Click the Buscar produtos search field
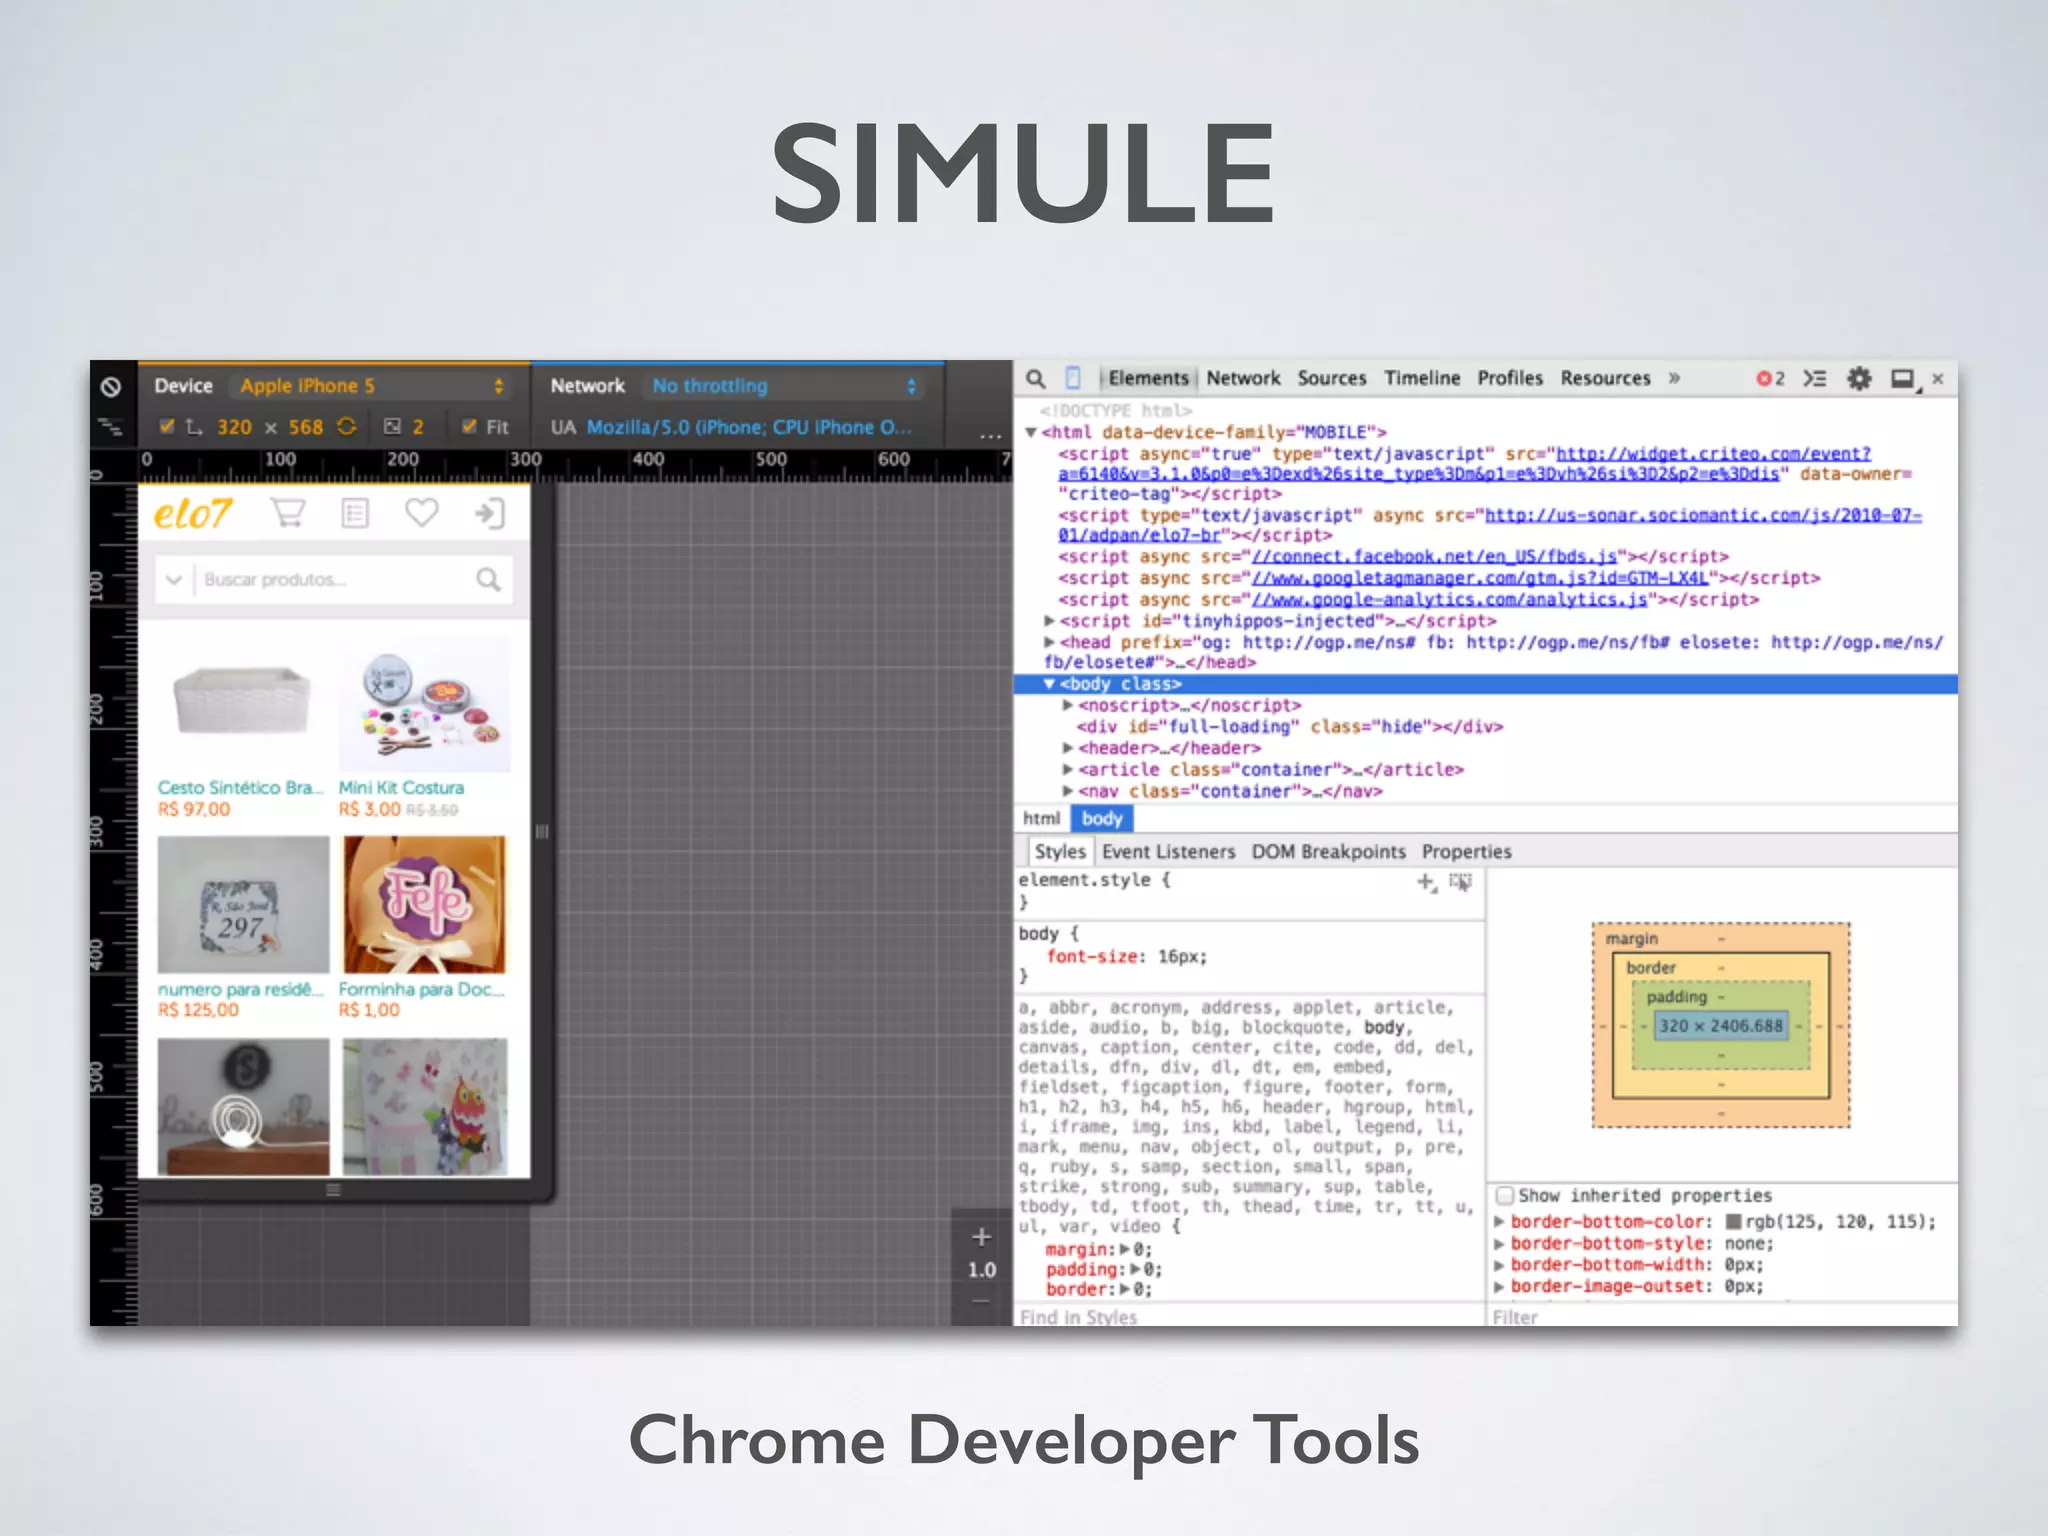The width and height of the screenshot is (2048, 1536). point(334,579)
